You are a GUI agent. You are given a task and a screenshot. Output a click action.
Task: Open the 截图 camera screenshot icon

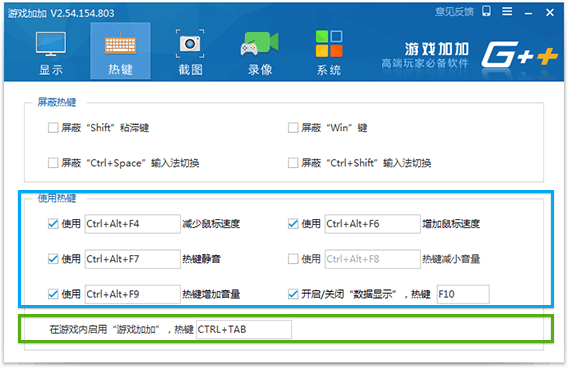pos(190,44)
